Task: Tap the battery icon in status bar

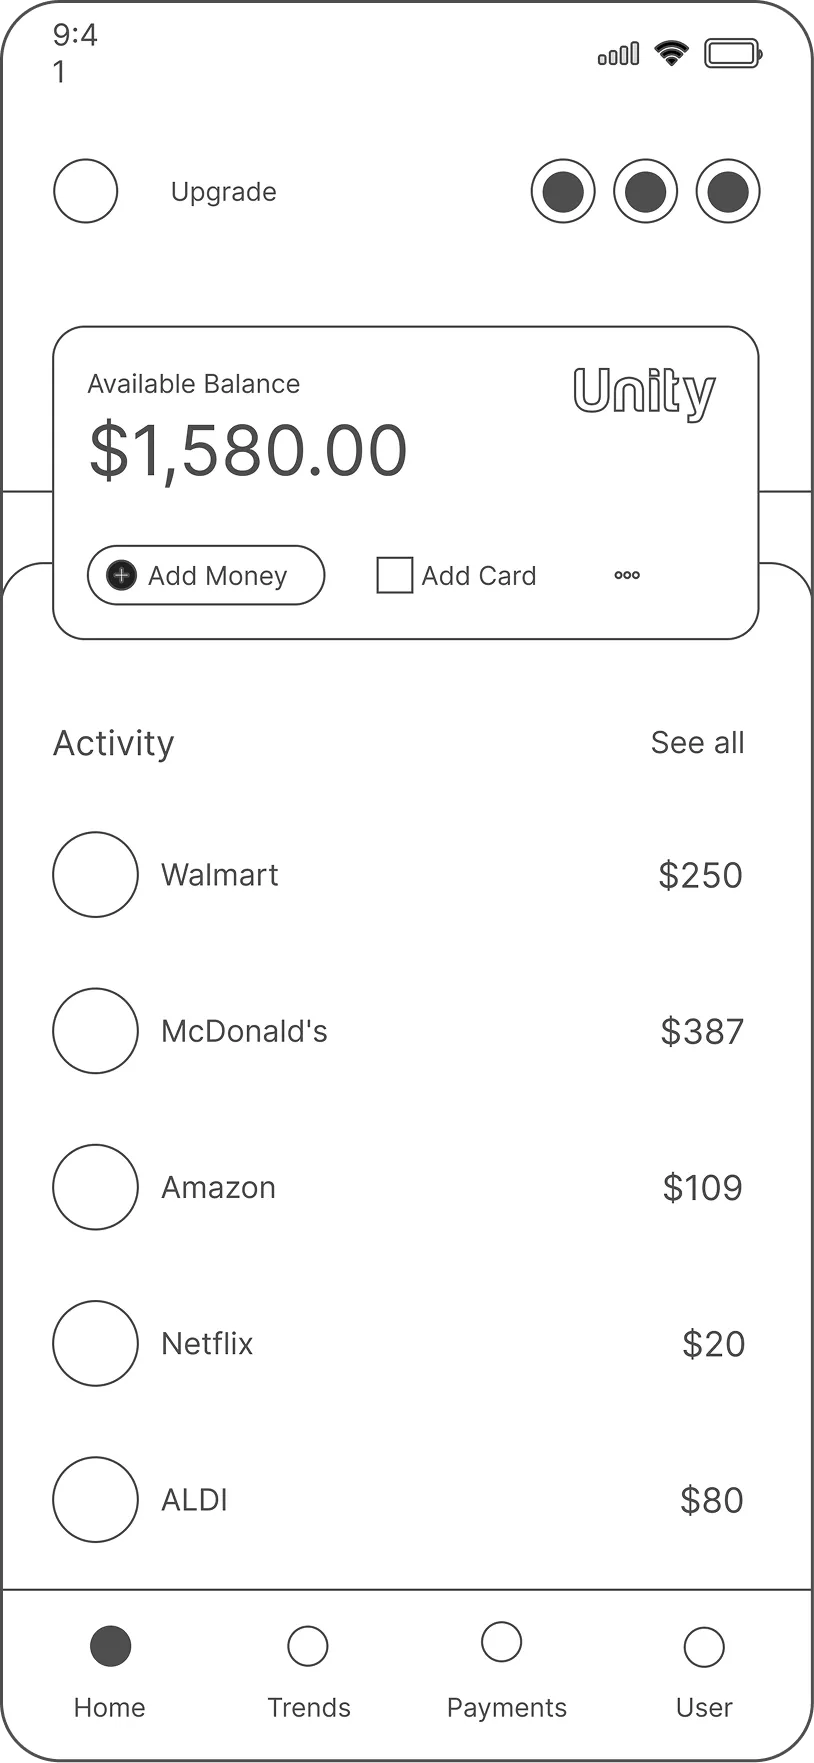Action: point(733,54)
